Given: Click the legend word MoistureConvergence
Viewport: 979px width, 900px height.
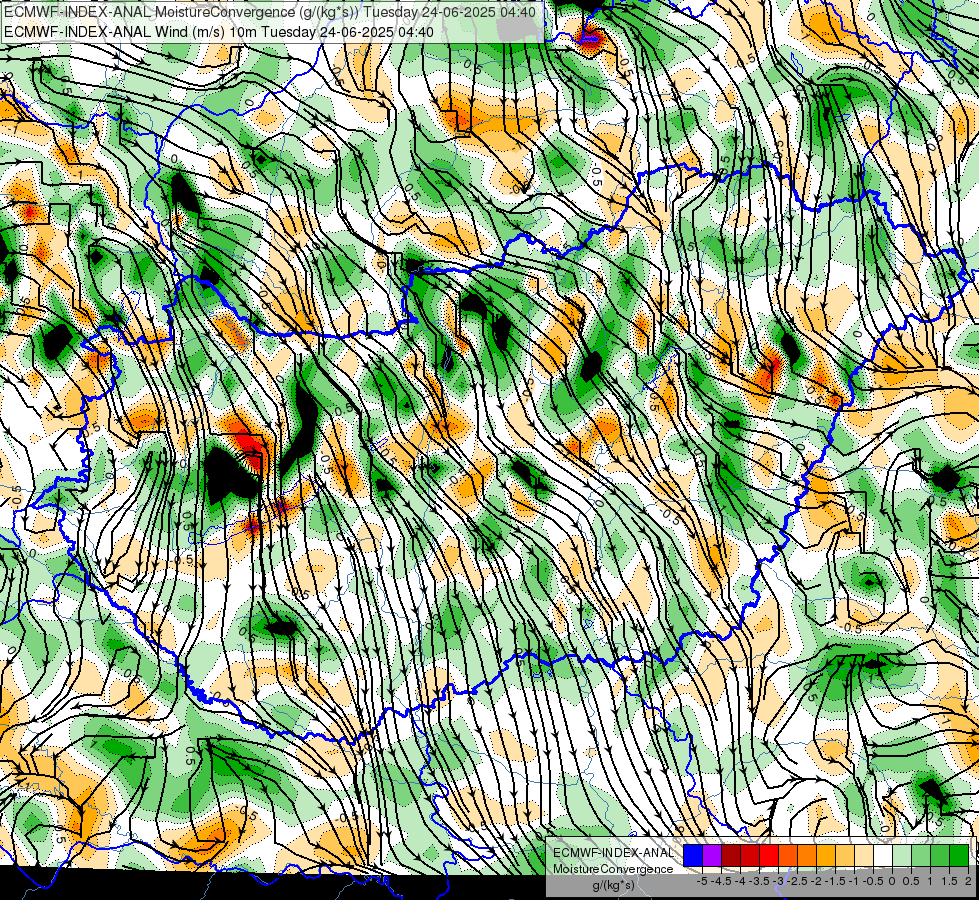Looking at the screenshot, I should [x=613, y=869].
